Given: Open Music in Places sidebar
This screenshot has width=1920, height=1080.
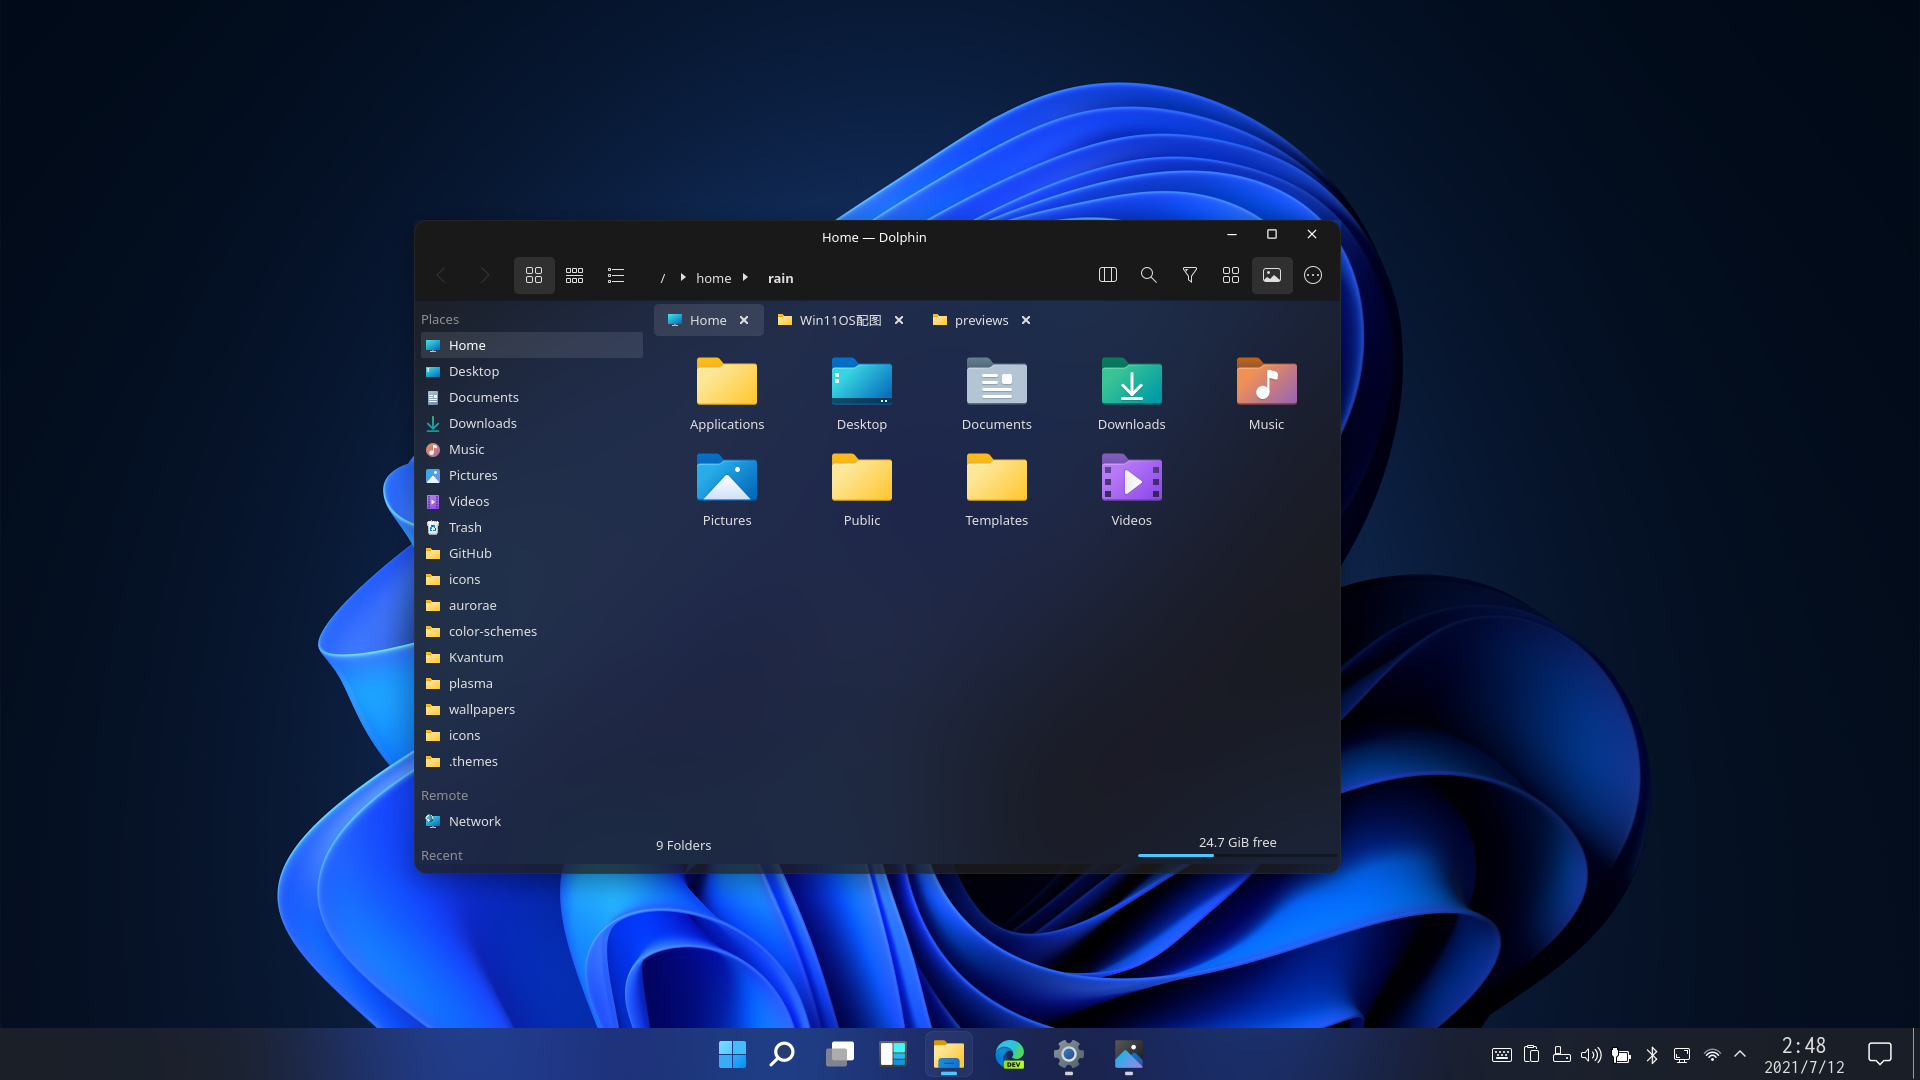Looking at the screenshot, I should (532, 449).
